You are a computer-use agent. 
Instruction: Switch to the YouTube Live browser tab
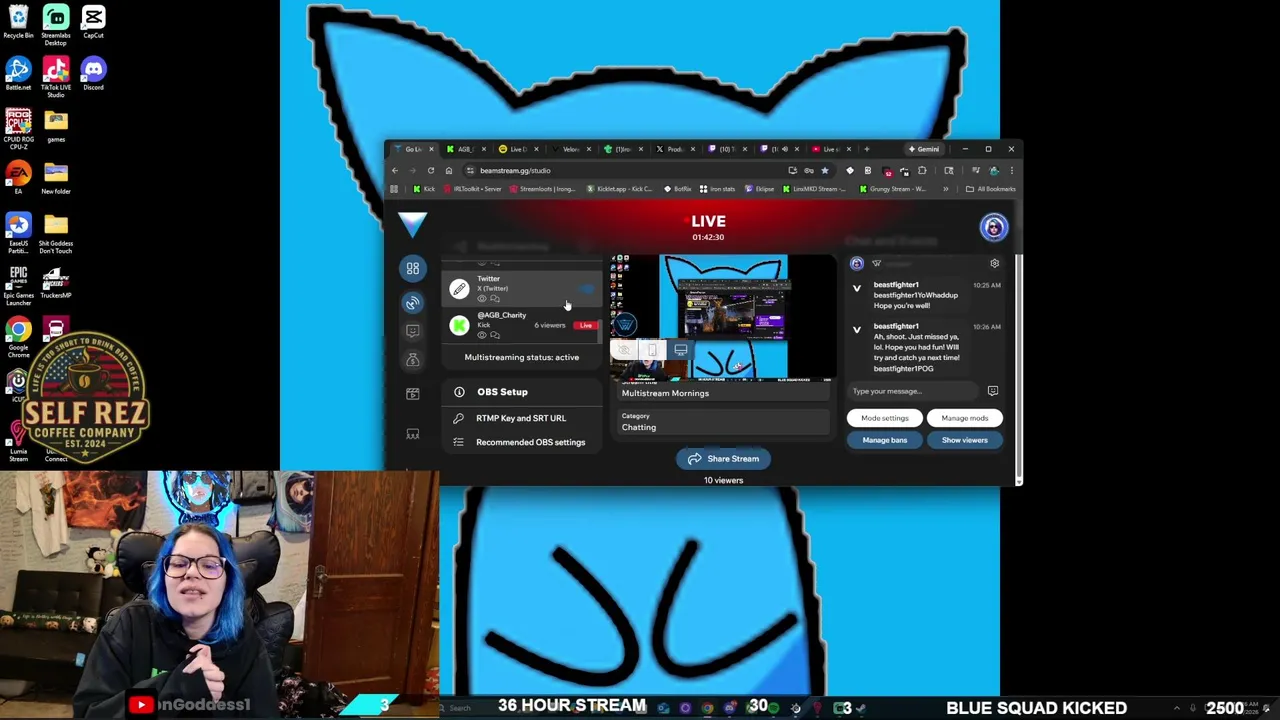pyautogui.click(x=830, y=149)
